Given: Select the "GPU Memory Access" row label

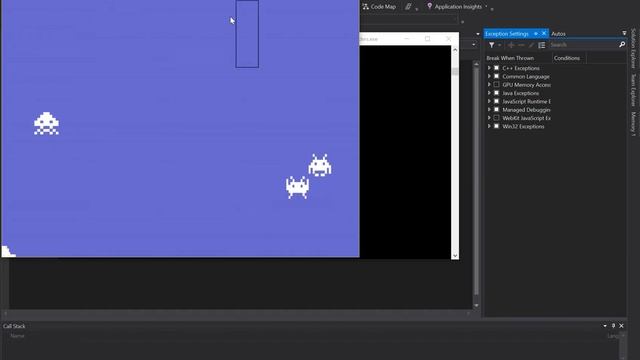Looking at the screenshot, I should [x=527, y=84].
